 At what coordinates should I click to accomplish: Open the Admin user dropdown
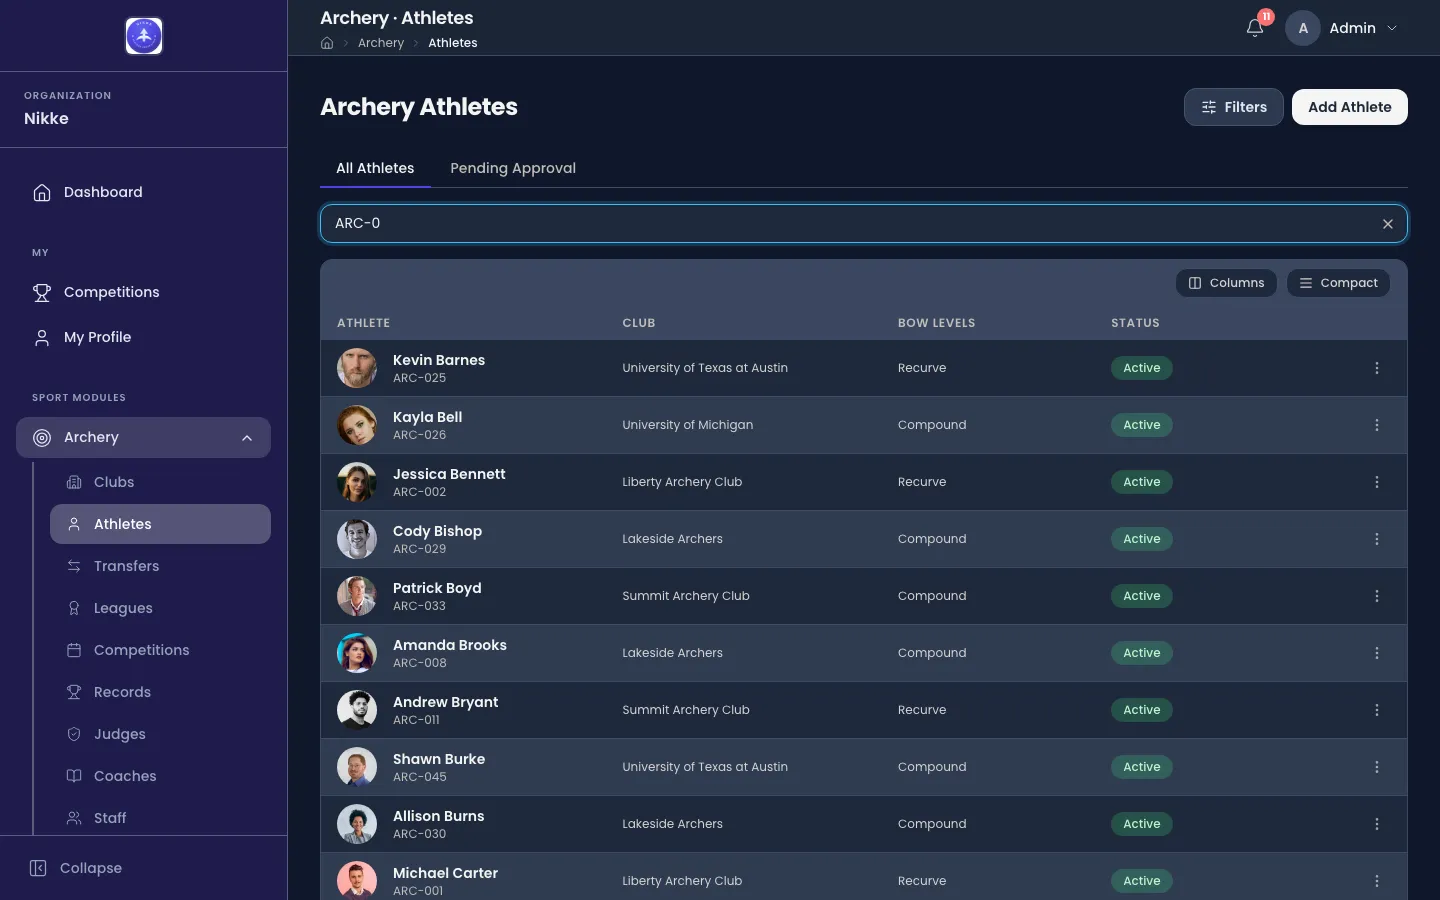1342,28
